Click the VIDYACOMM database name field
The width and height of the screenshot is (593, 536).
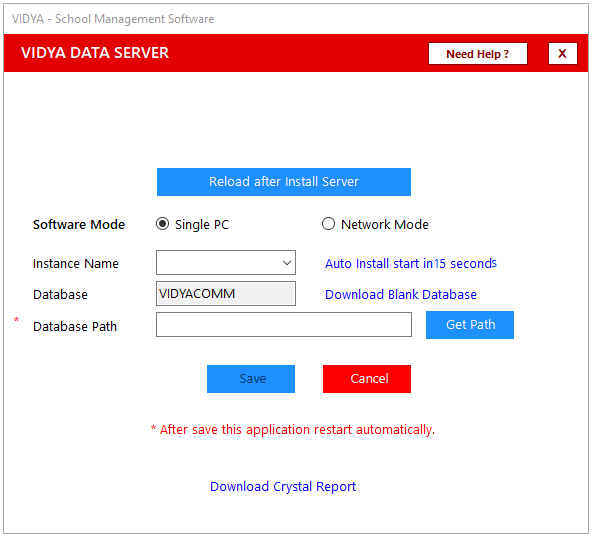pos(226,294)
